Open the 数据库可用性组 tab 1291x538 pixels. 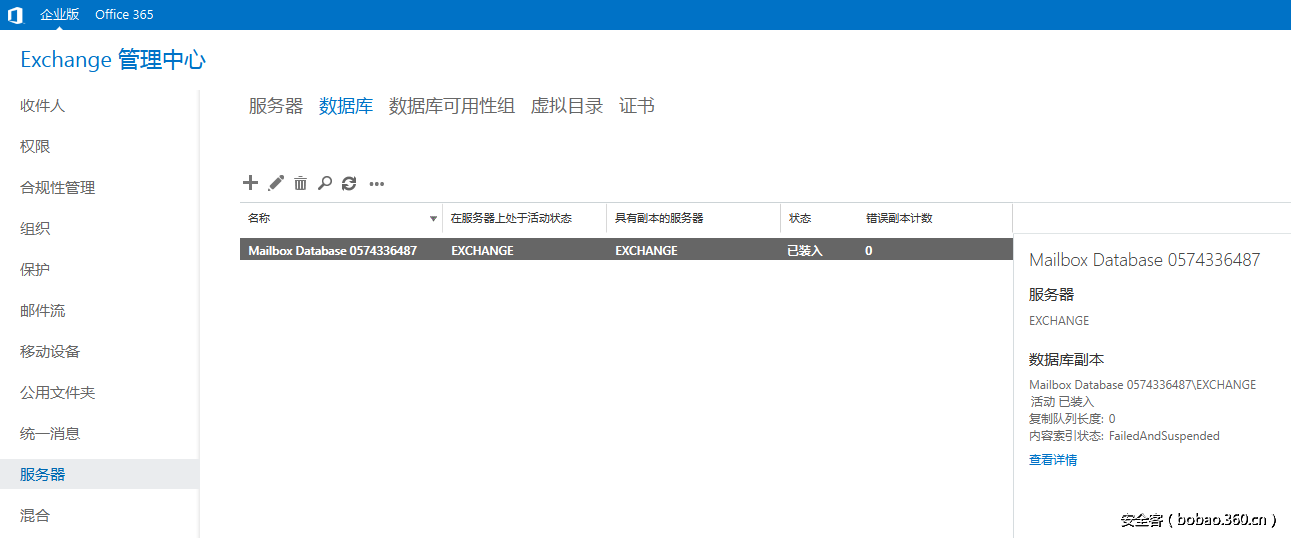point(451,106)
